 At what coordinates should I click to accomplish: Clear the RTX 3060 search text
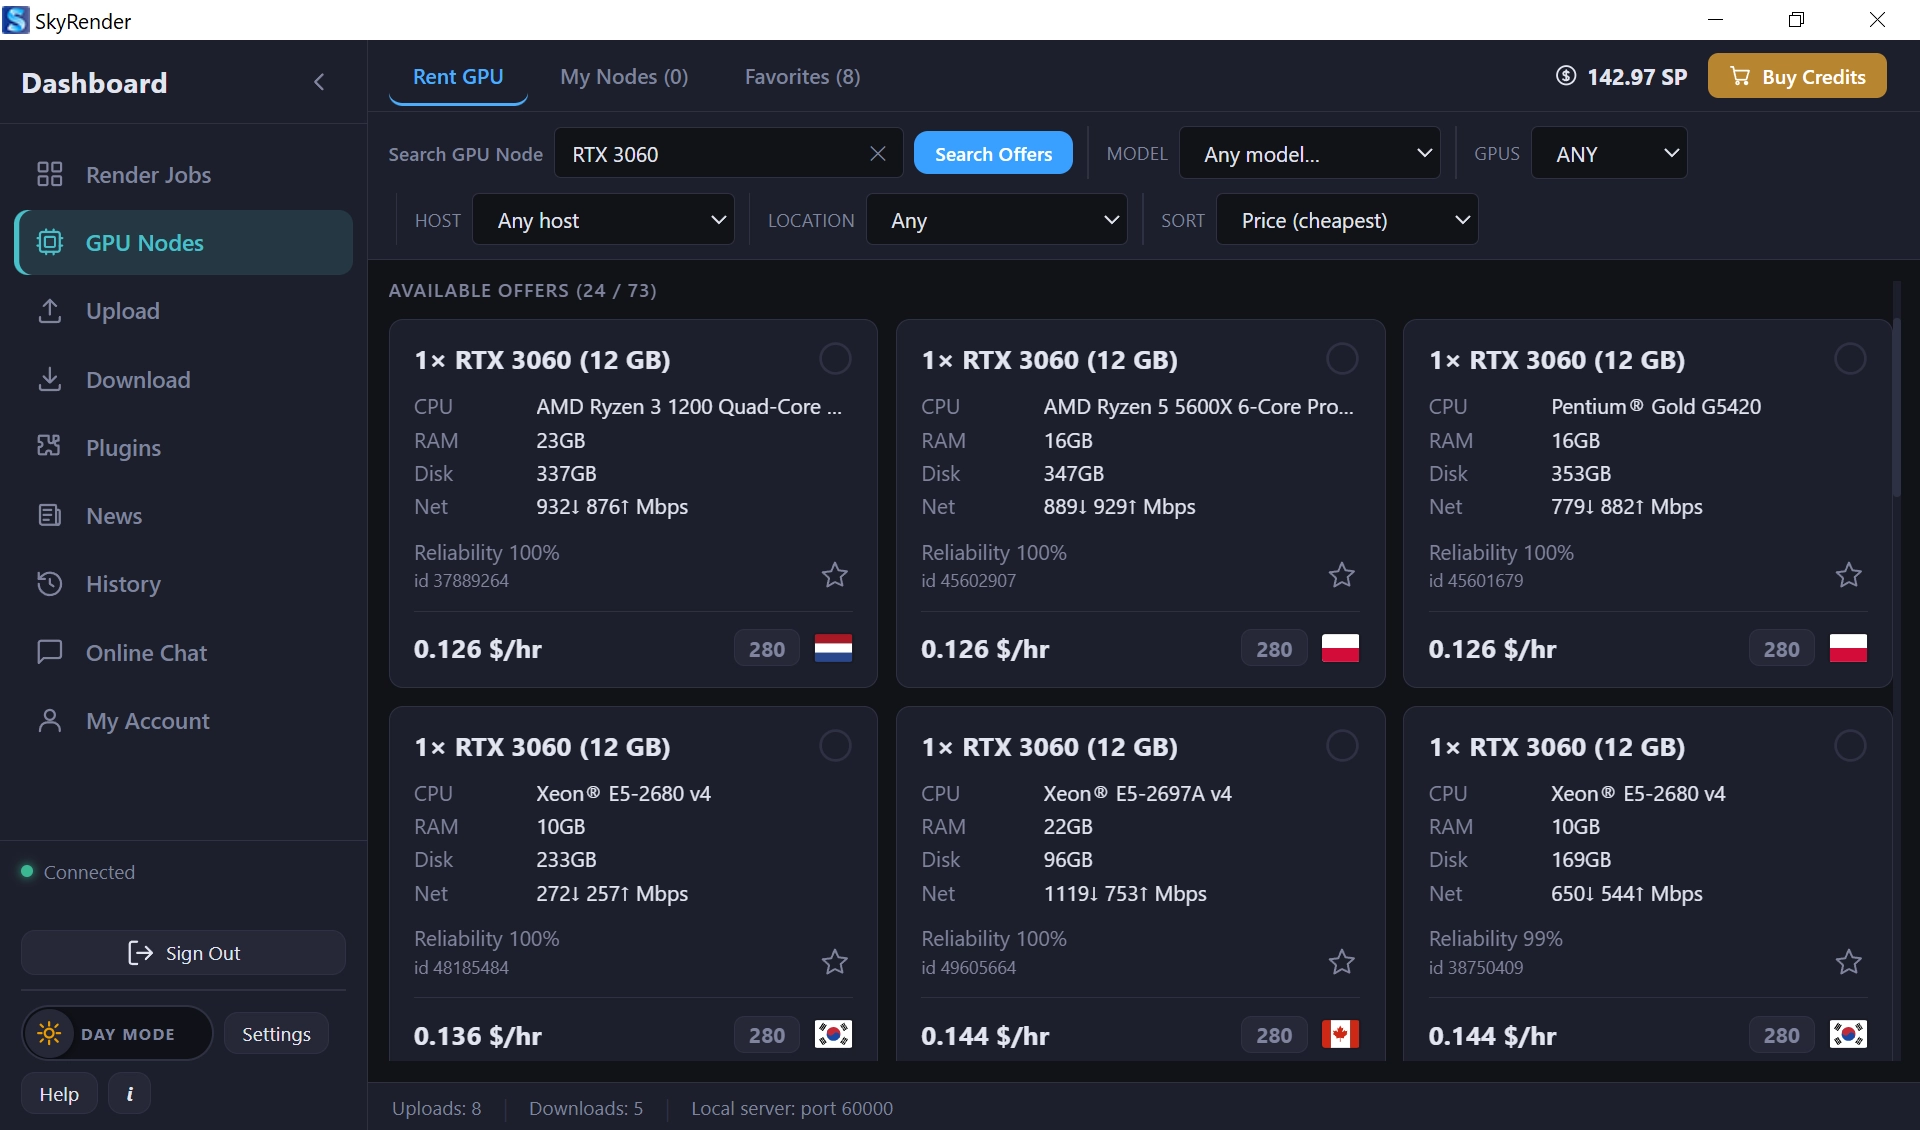click(878, 153)
